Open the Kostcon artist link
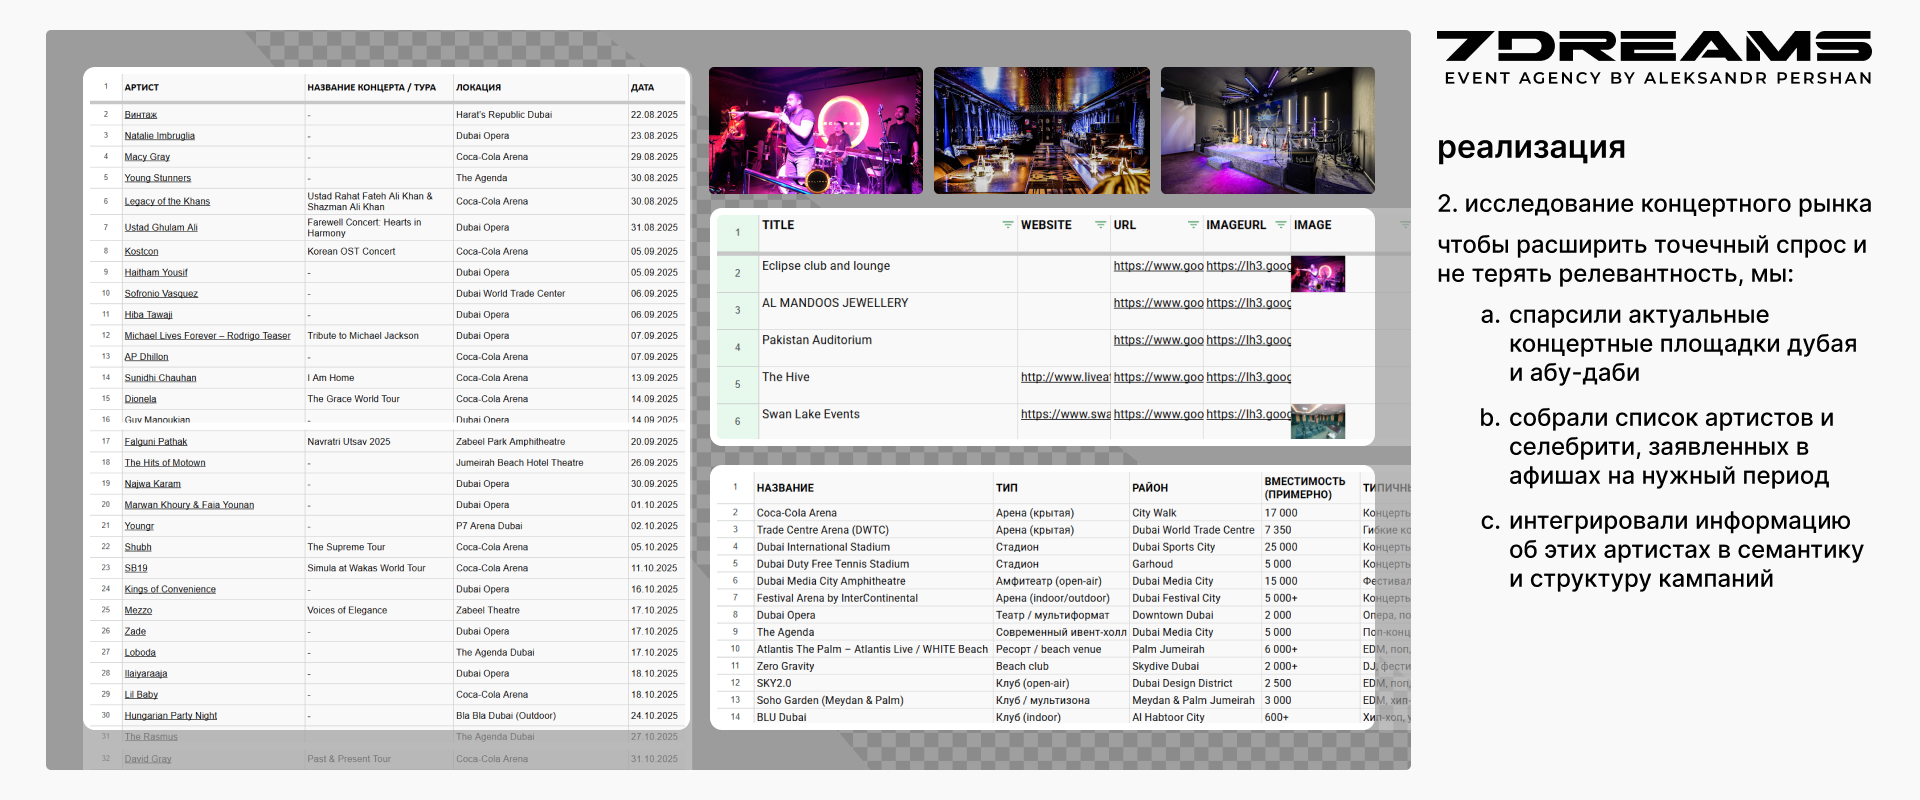Screen dimensions: 1920x800 point(141,252)
